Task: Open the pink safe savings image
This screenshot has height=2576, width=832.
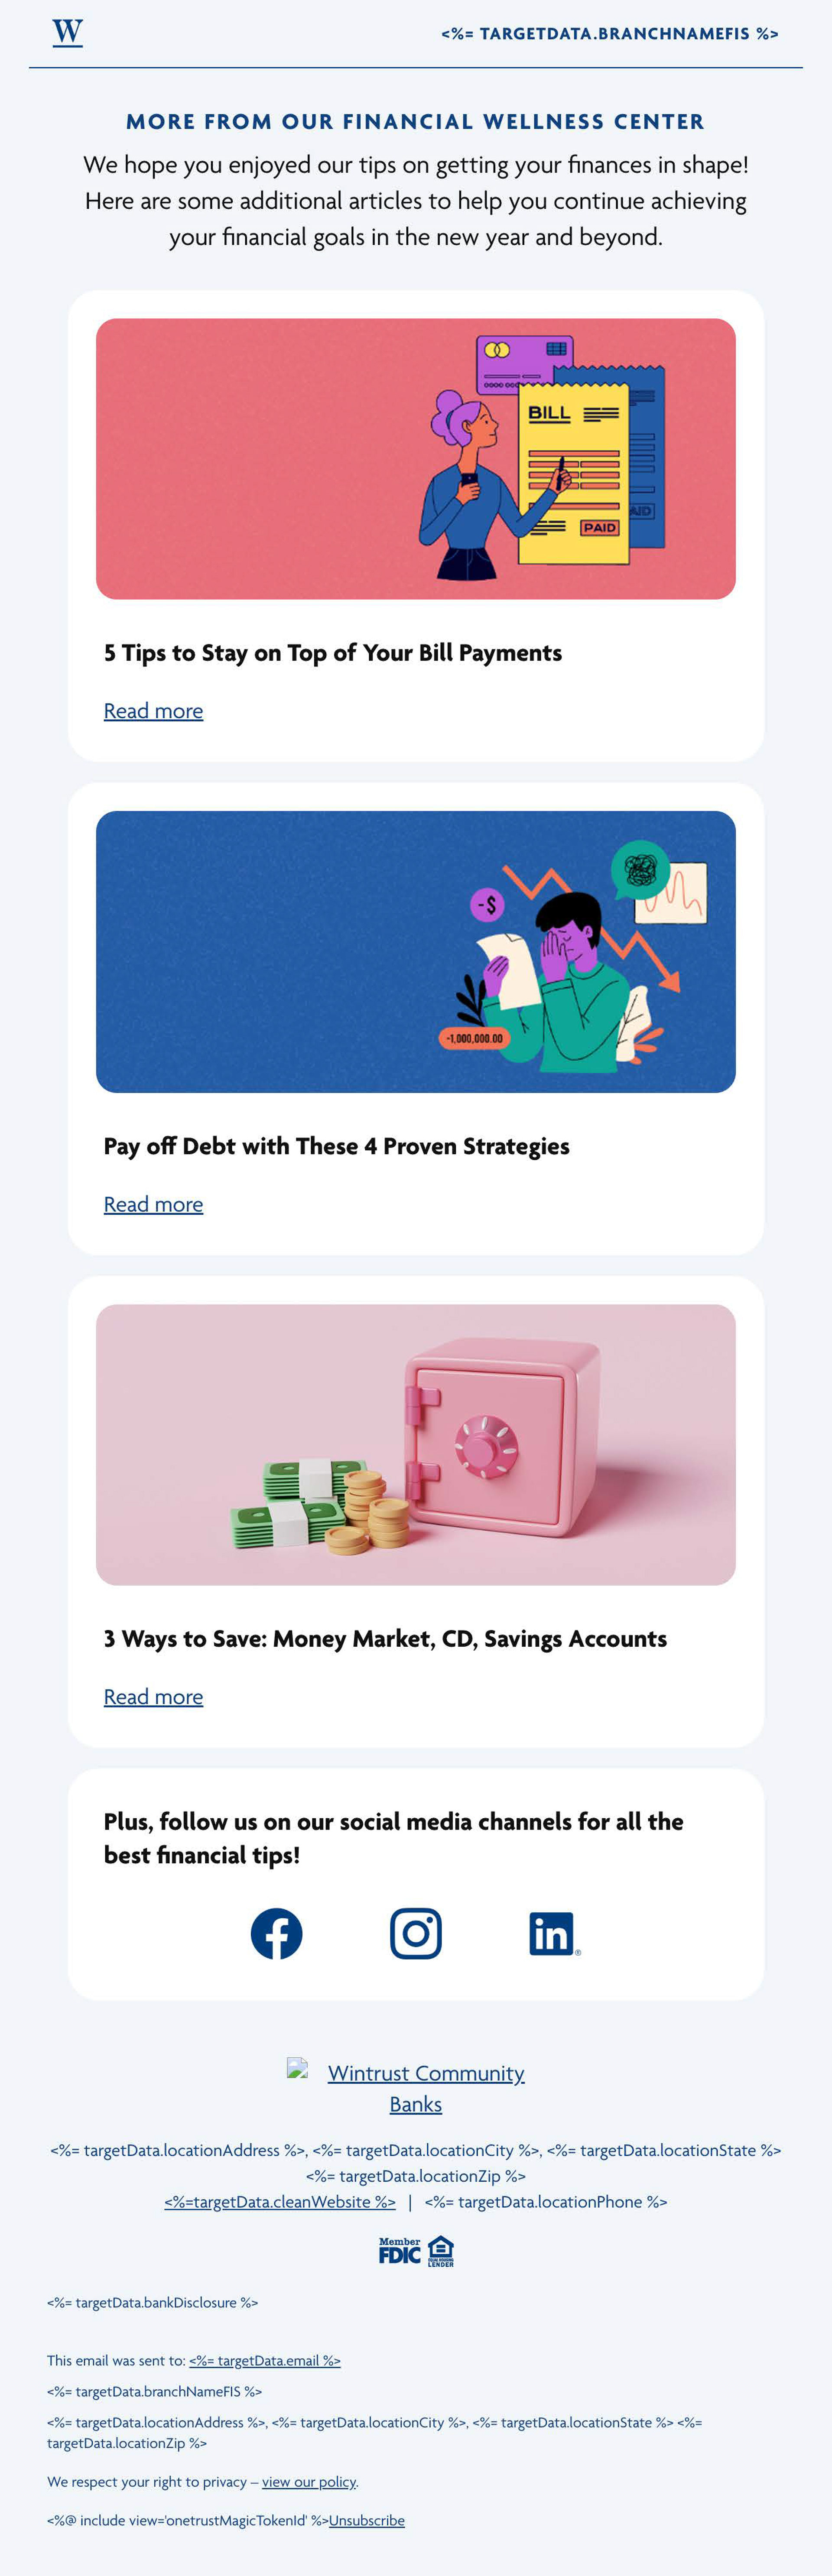Action: [x=416, y=1444]
